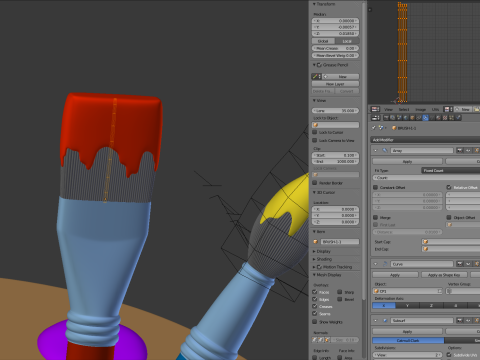Enable the Object Offset checkbox
This screenshot has height=360, width=480.
pos(449,217)
